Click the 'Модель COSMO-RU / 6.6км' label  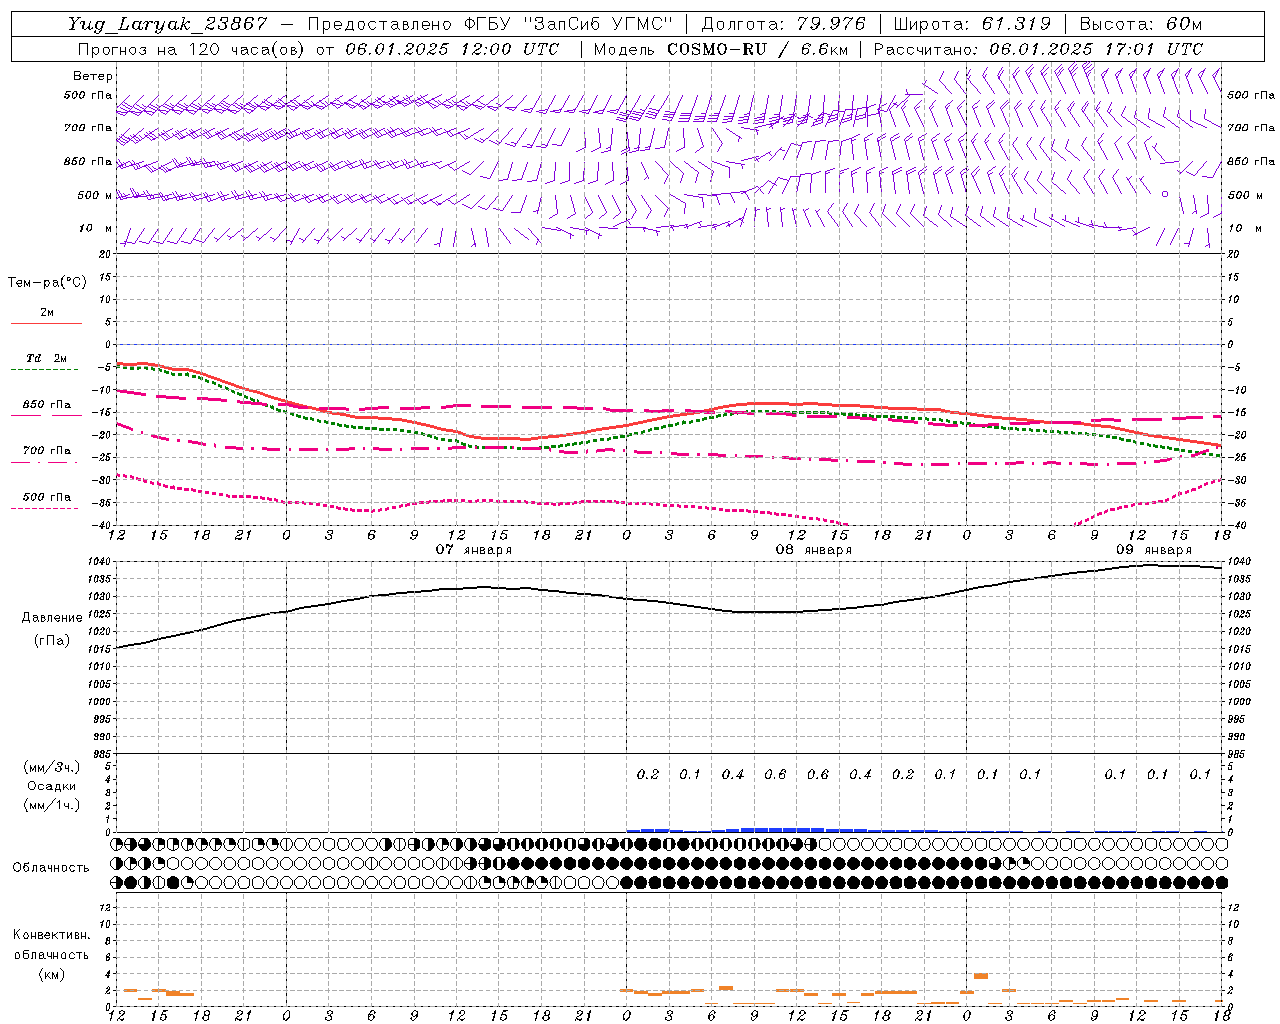coord(721,49)
